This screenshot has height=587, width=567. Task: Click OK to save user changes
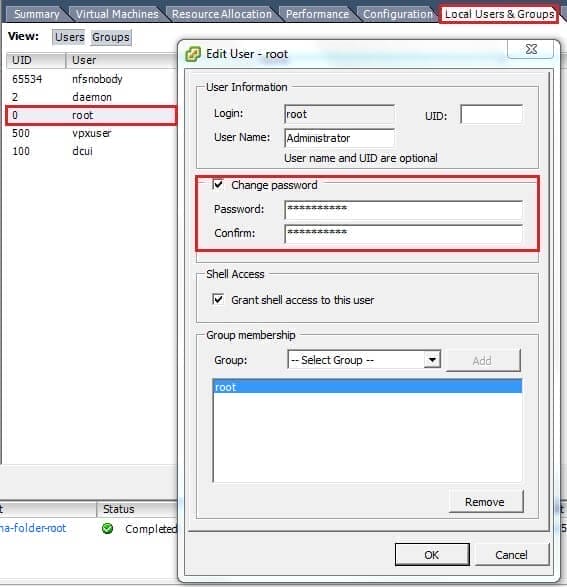[x=432, y=554]
